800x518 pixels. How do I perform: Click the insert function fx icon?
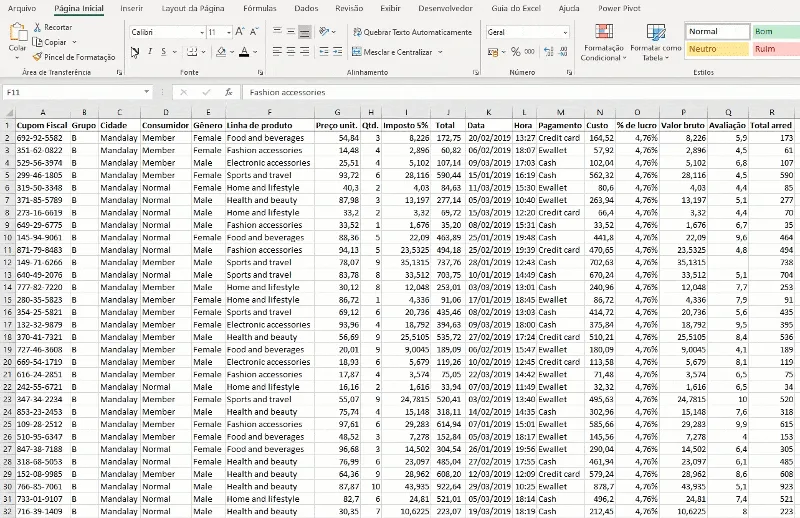[229, 92]
